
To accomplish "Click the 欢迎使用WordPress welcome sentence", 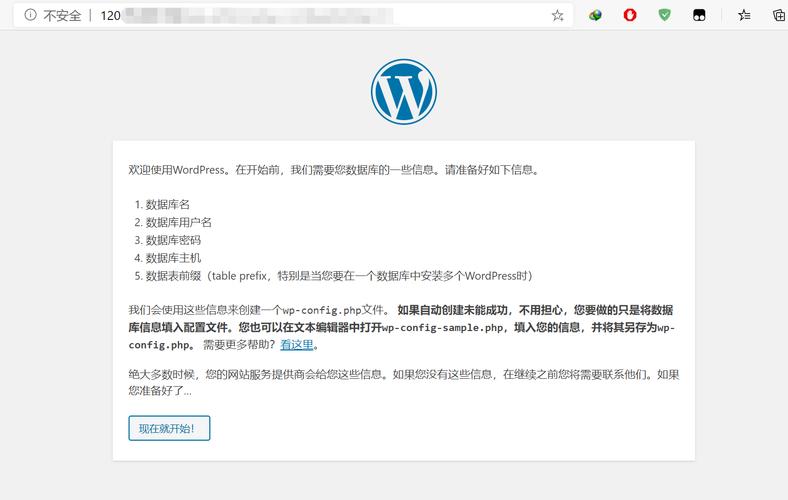I will (x=335, y=170).
